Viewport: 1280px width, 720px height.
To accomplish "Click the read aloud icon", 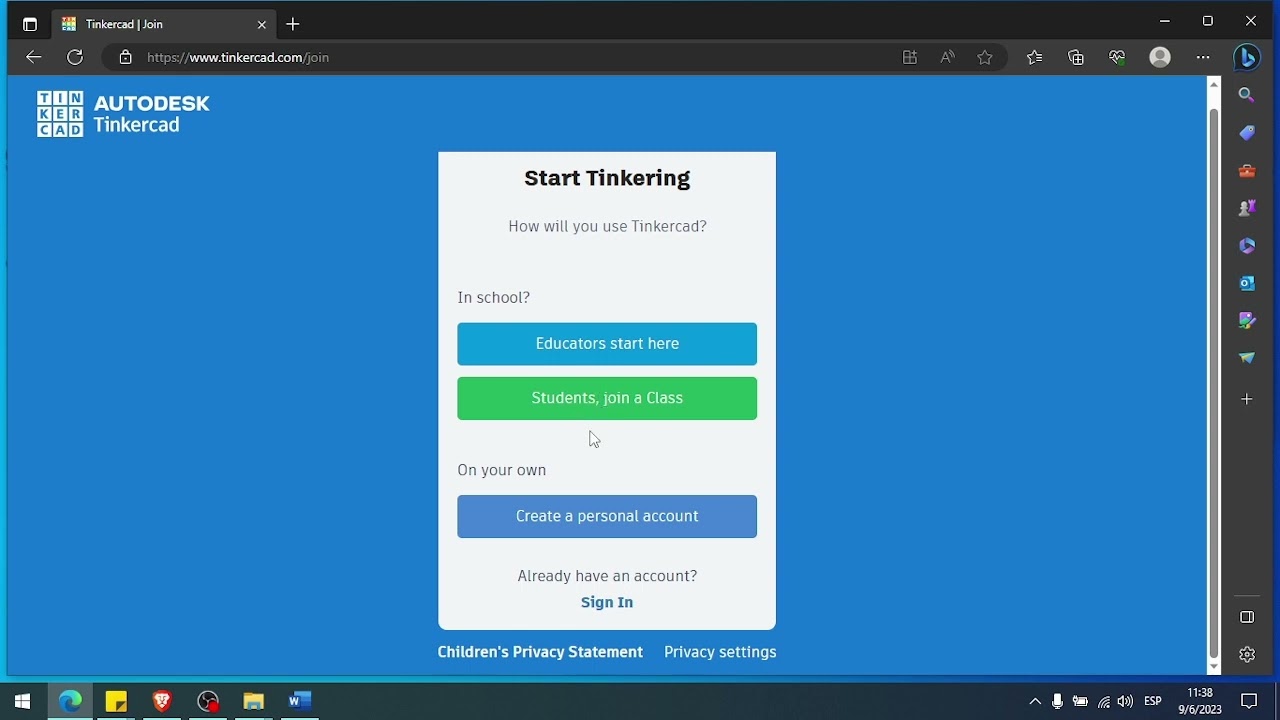I will pyautogui.click(x=947, y=57).
